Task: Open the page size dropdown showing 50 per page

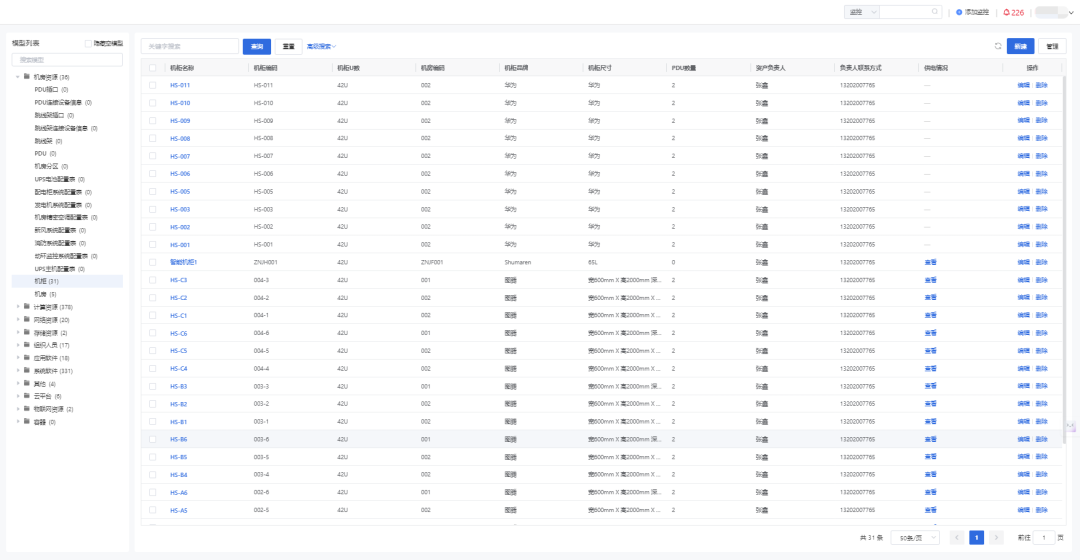Action: 915,537
